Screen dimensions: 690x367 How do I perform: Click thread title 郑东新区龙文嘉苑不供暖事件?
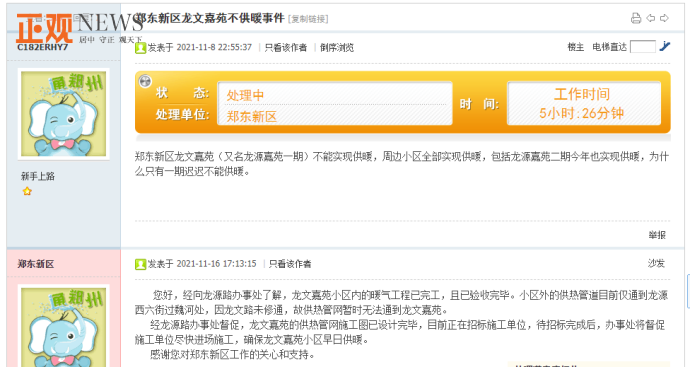209,18
